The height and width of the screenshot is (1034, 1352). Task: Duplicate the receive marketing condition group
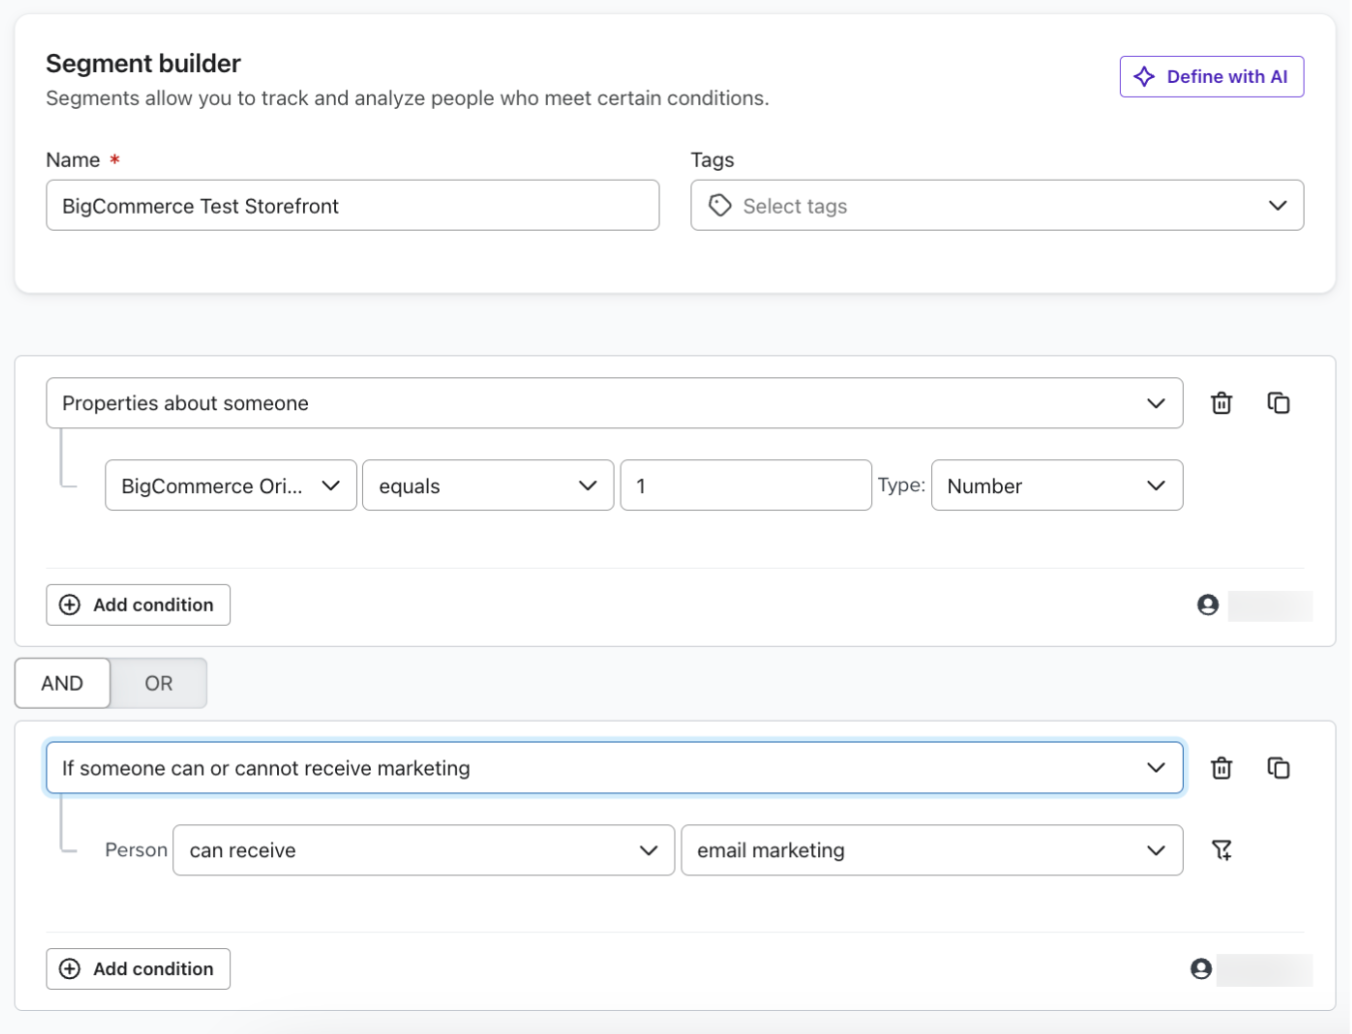point(1278,768)
